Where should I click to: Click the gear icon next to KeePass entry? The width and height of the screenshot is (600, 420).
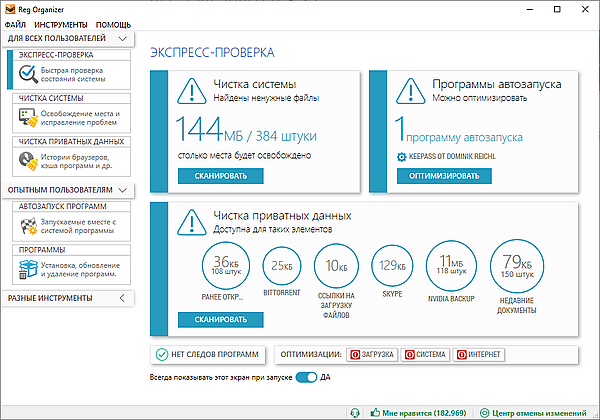tap(402, 157)
